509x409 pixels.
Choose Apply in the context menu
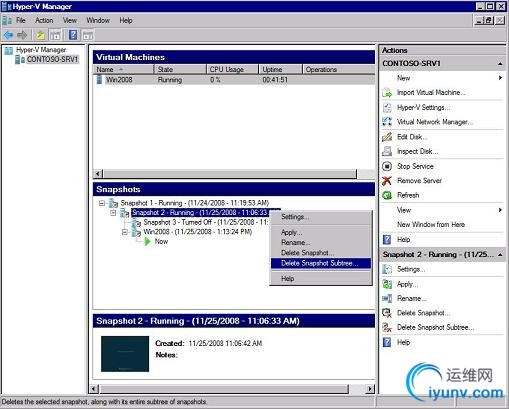click(321, 232)
